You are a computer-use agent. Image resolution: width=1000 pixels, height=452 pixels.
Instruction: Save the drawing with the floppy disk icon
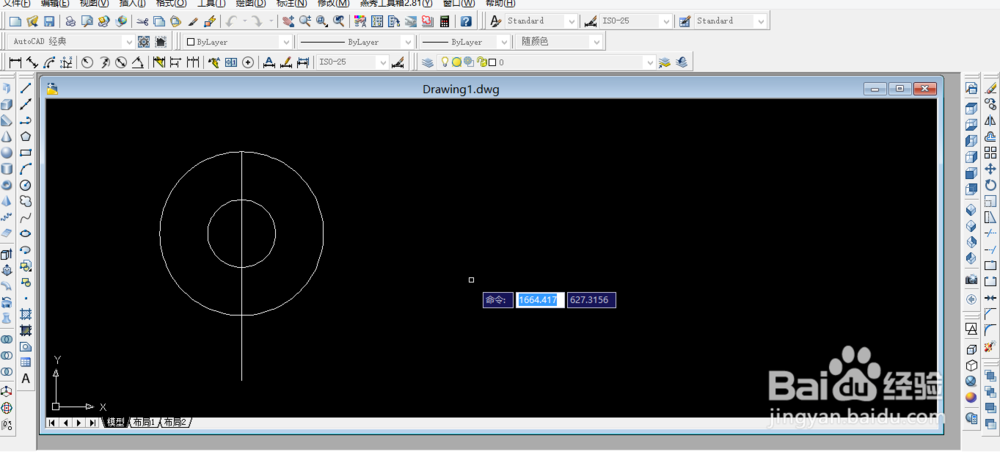click(x=48, y=21)
